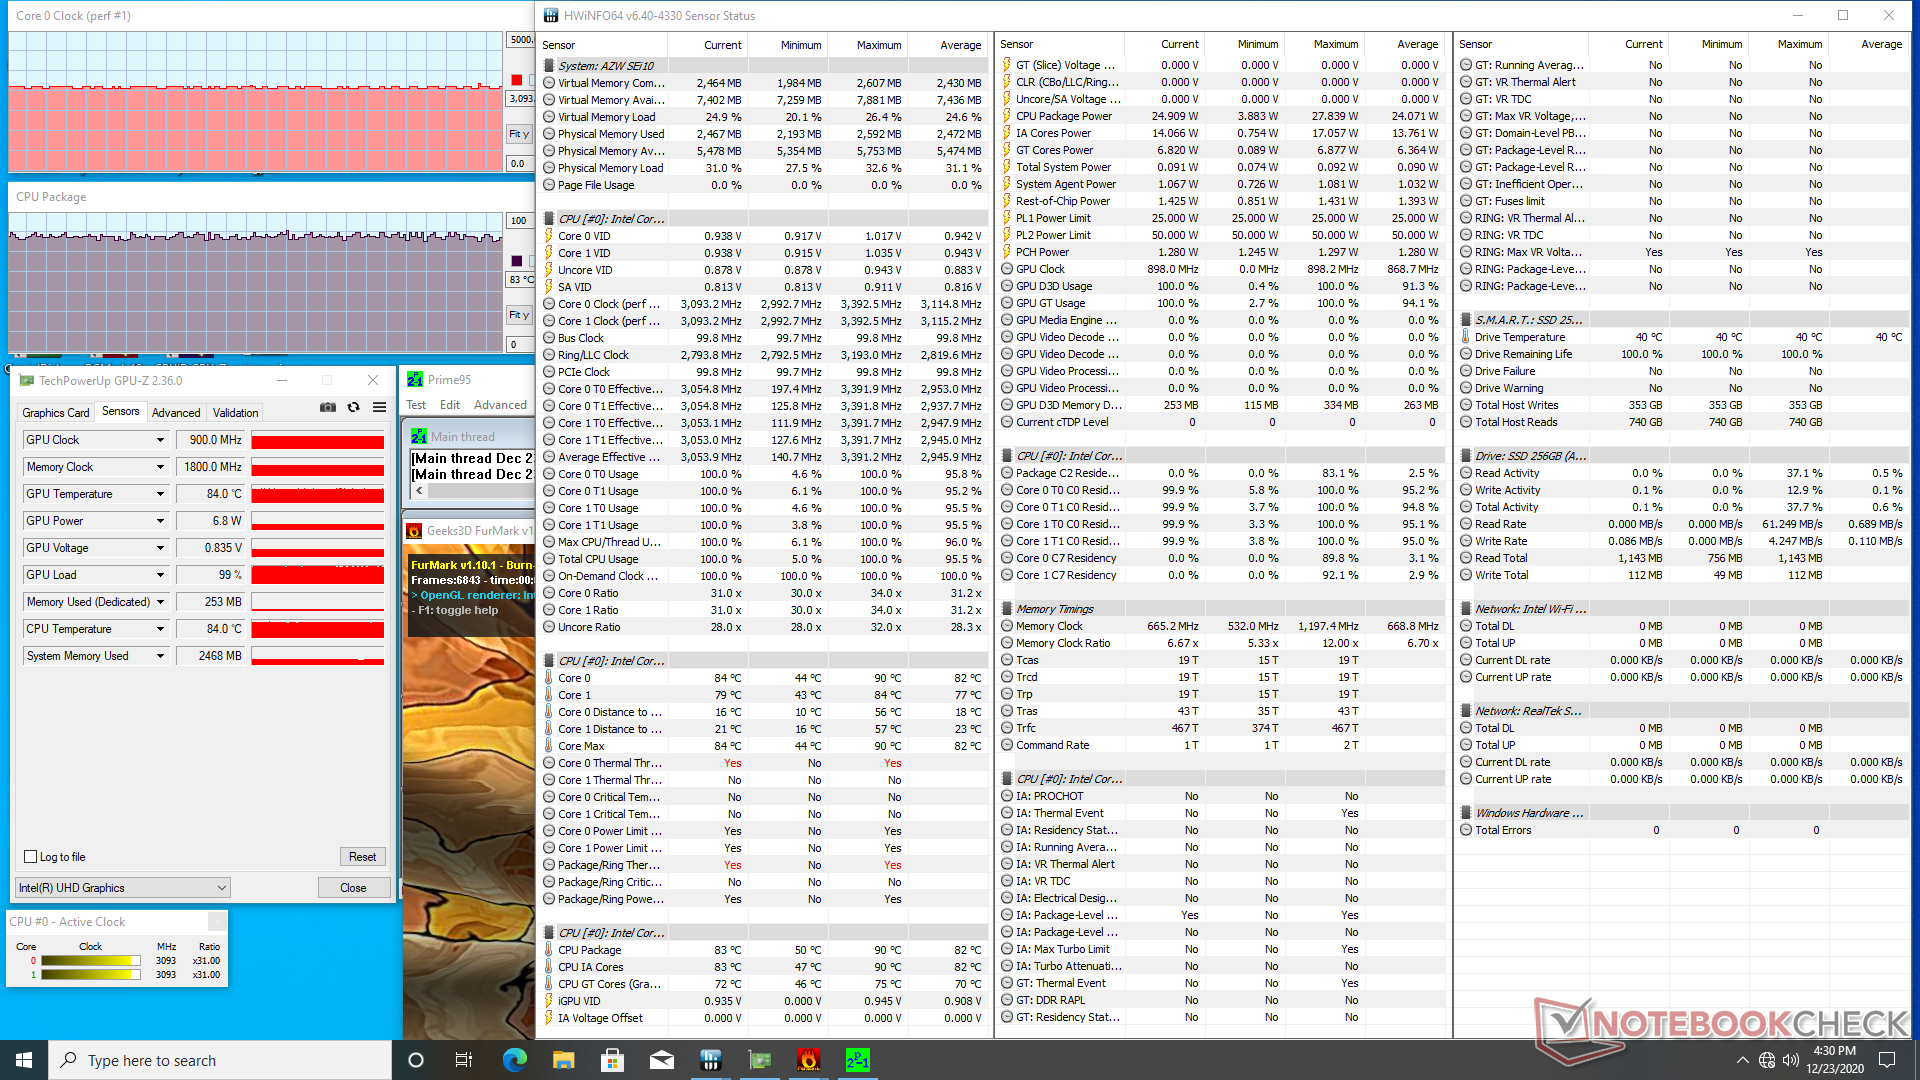Click the GPU-Z refresh sensors icon
This screenshot has width=1920, height=1080.
point(353,407)
